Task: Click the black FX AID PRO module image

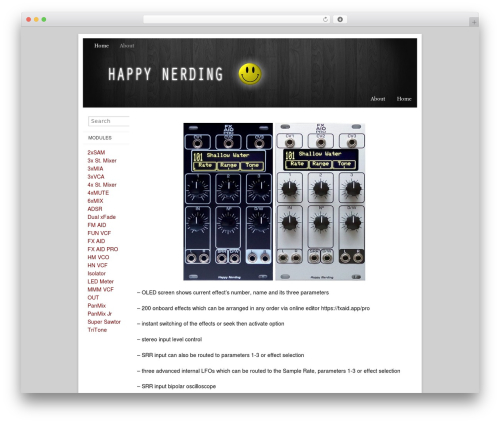Action: (228, 202)
